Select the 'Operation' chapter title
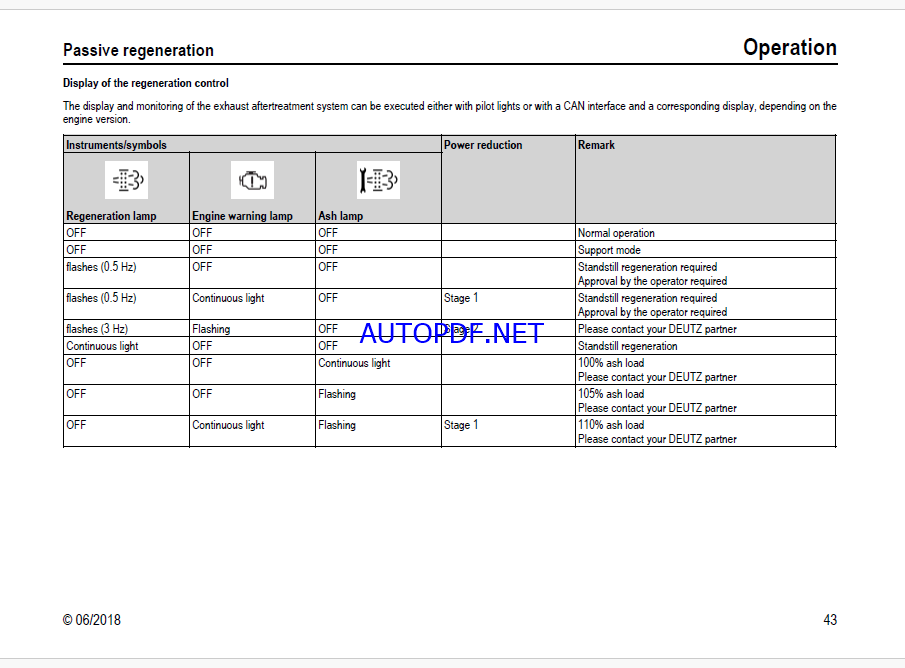 tap(790, 47)
